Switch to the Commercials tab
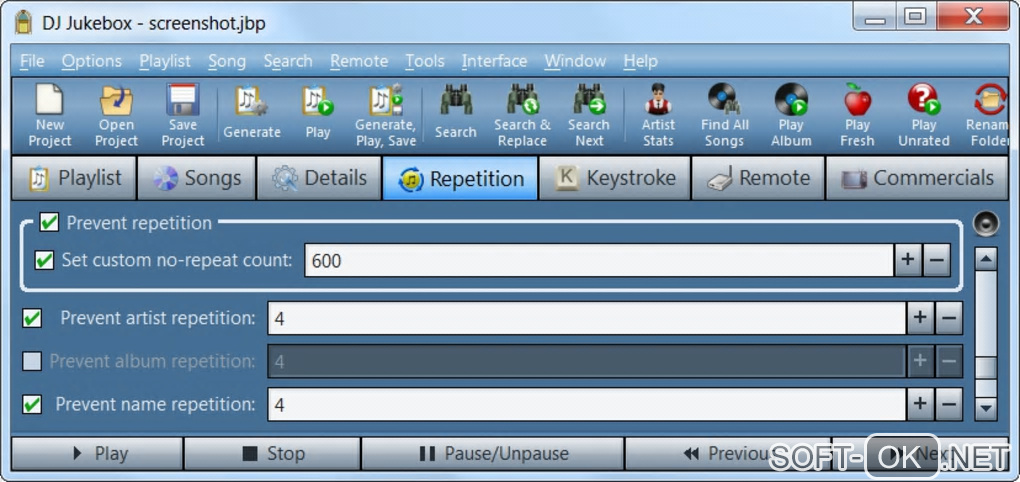Screen dimensions: 1020x482 tap(917, 178)
